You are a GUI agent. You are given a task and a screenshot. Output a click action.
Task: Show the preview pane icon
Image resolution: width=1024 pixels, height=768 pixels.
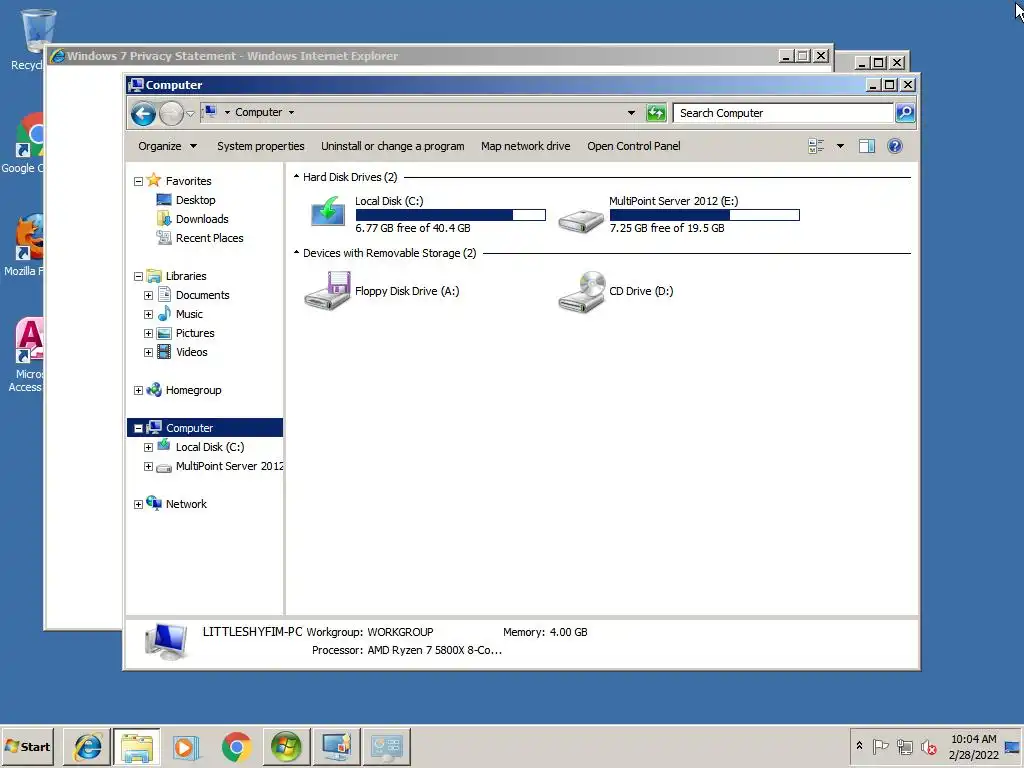(x=867, y=146)
